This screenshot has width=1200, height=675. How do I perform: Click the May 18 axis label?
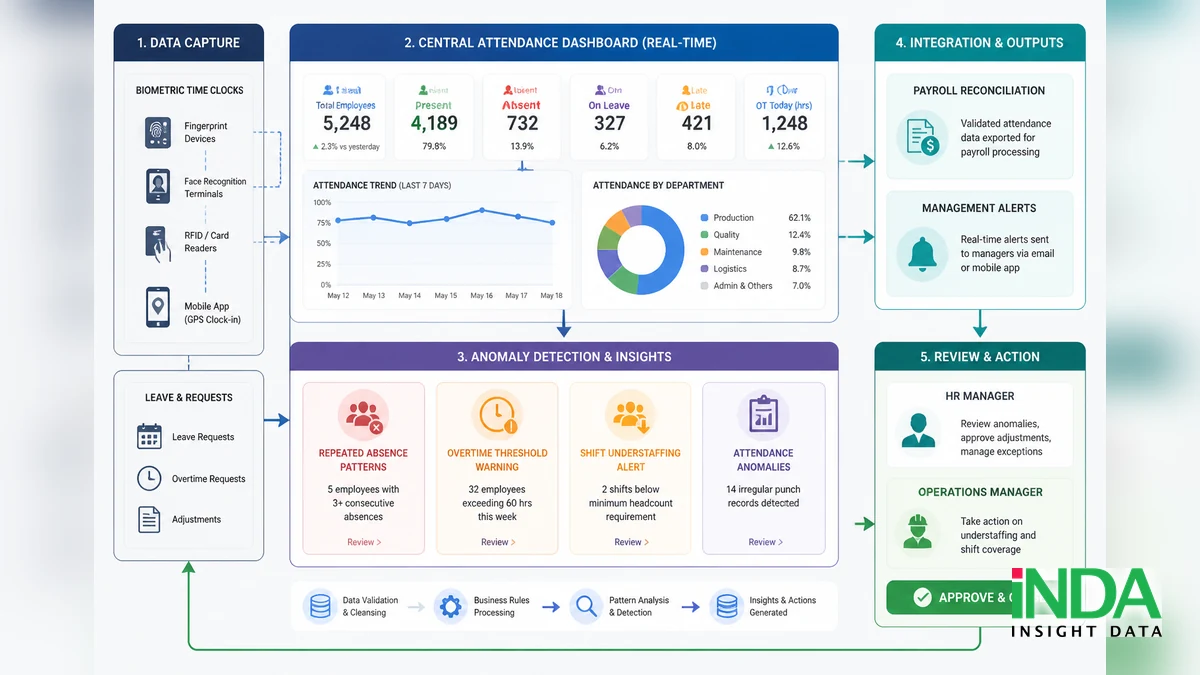(551, 296)
